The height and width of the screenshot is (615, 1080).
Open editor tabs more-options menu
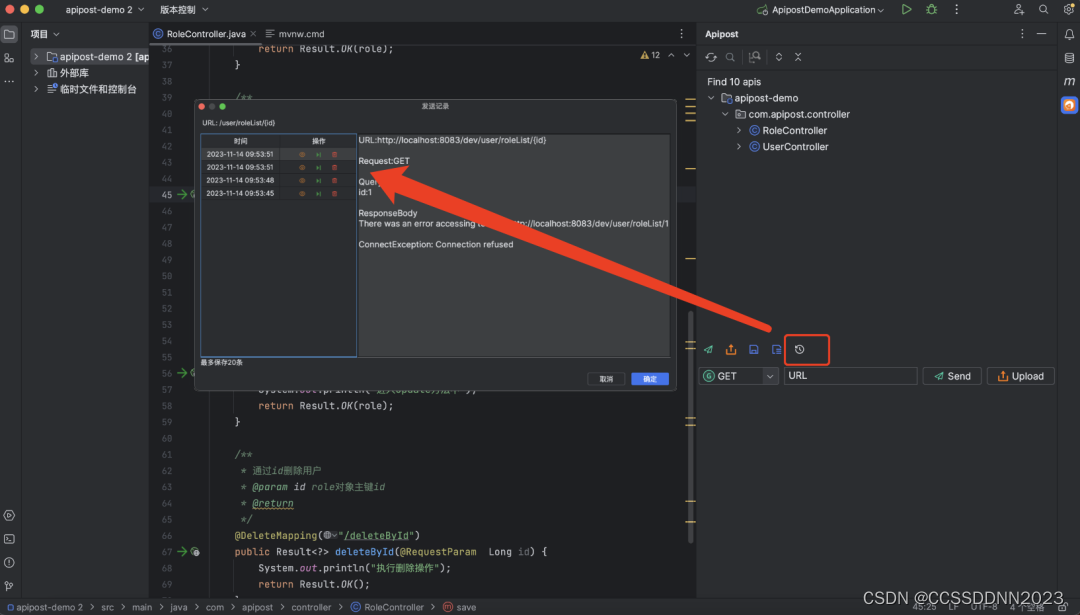tap(681, 34)
